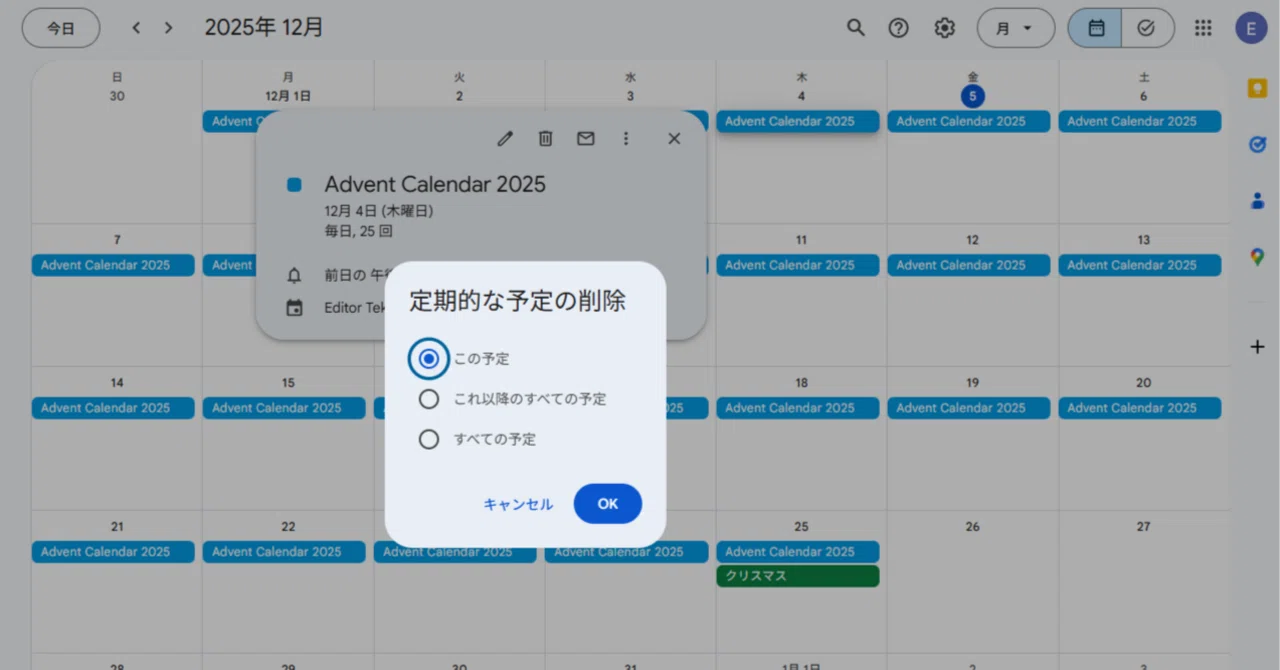
Task: Click the 12月 1日 date label
Action: [x=288, y=97]
